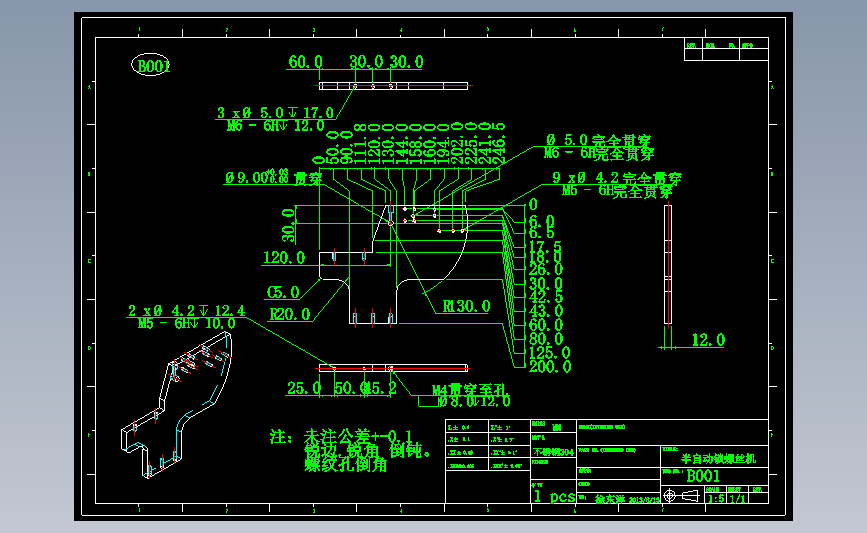The width and height of the screenshot is (867, 533).
Task: Click the 'M5 - 6H完全贯穿' thread note
Action: 617,191
